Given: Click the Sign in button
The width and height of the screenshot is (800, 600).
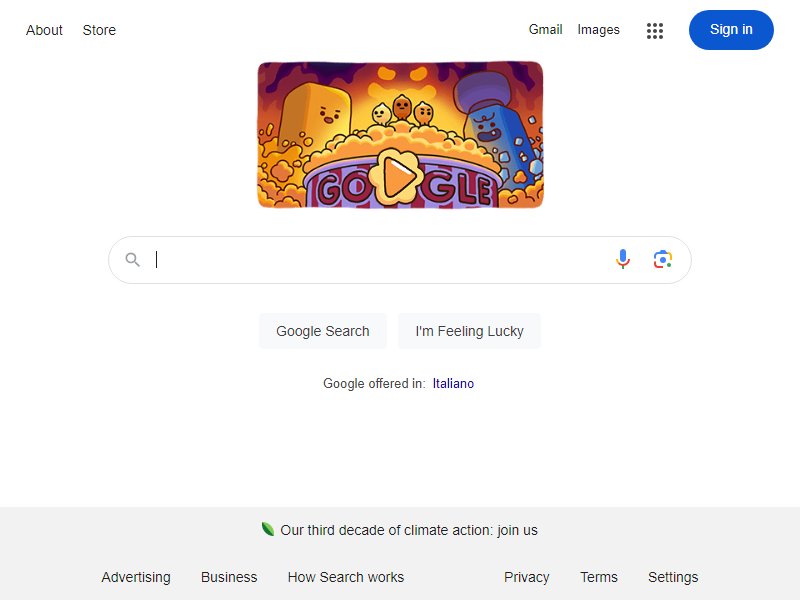Looking at the screenshot, I should (x=731, y=30).
